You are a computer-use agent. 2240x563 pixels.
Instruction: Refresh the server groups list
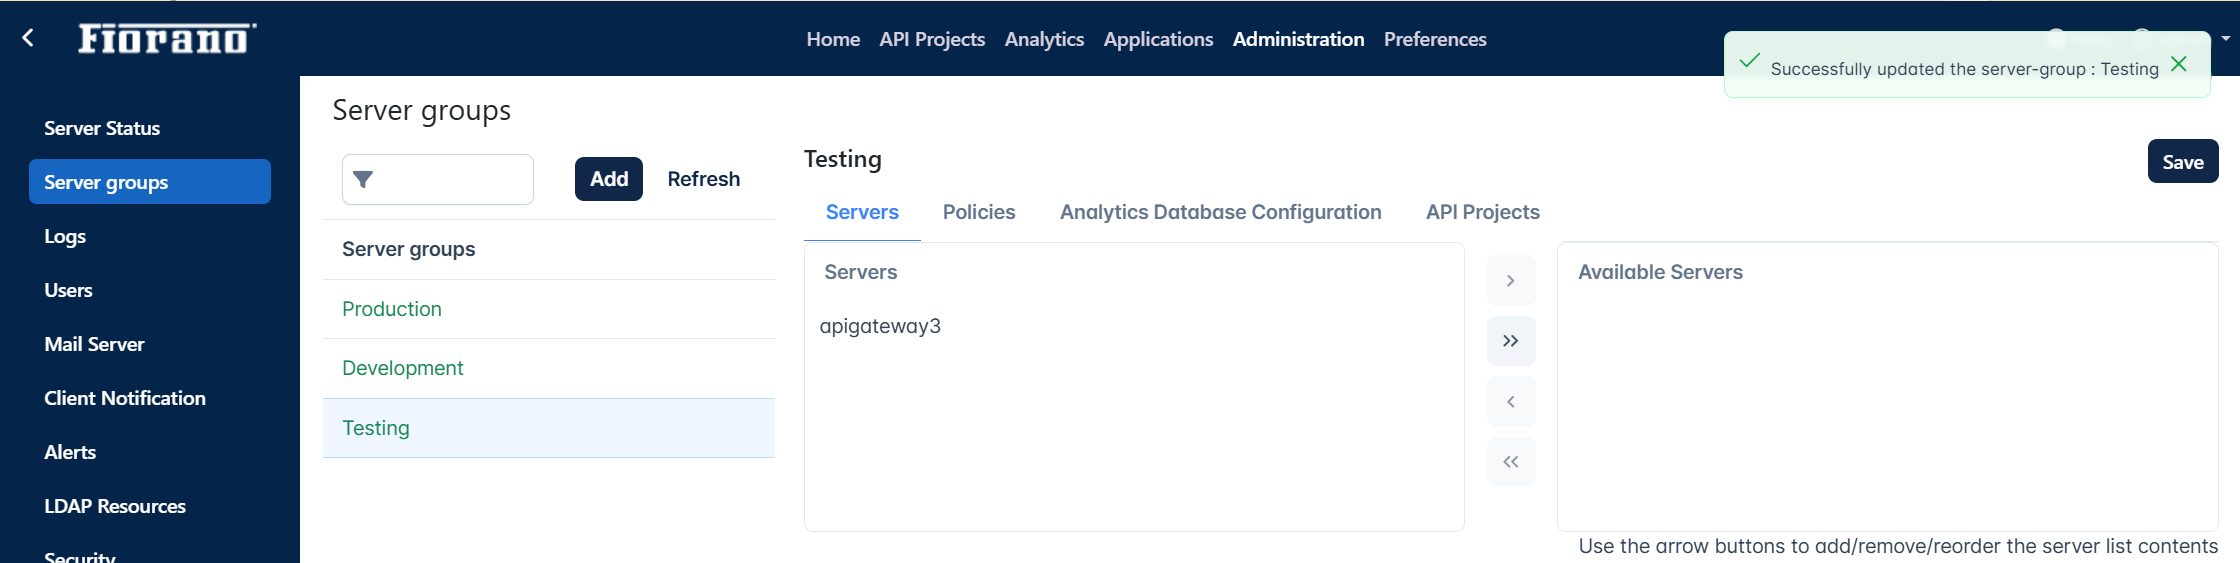(x=704, y=179)
